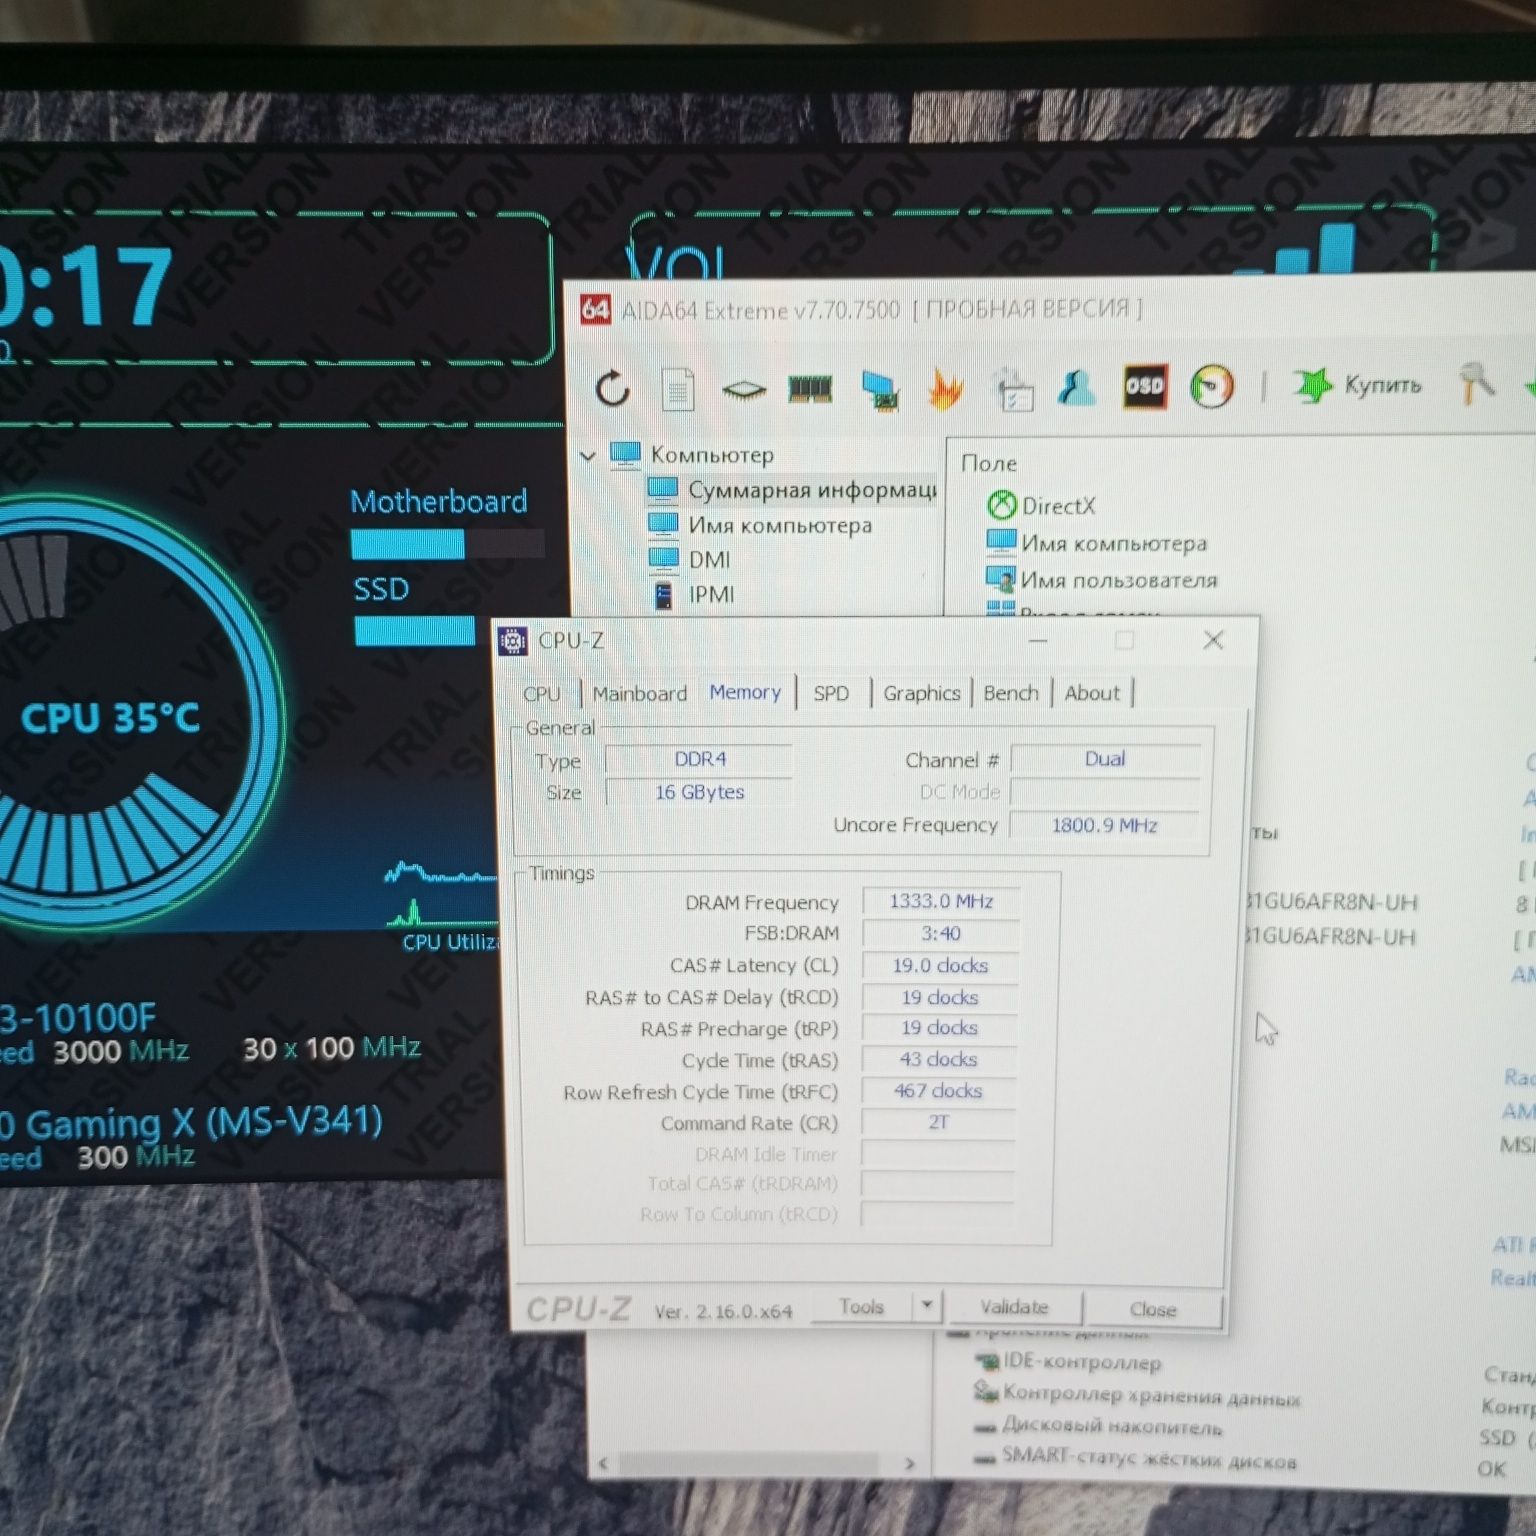Click the CPU 35°C temperature gauge

click(x=110, y=717)
